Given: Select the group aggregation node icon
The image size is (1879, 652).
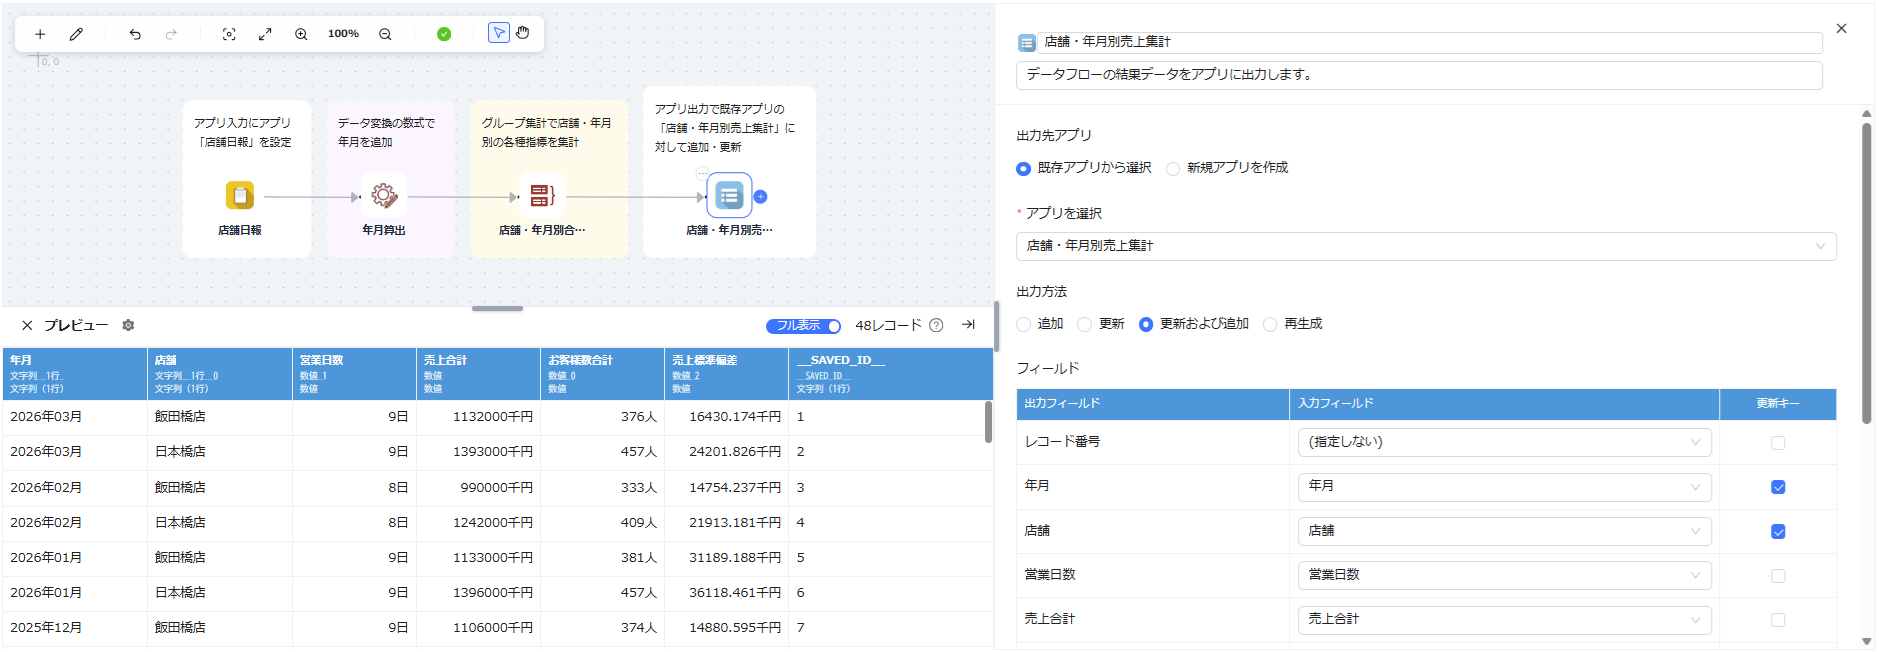Looking at the screenshot, I should (542, 195).
